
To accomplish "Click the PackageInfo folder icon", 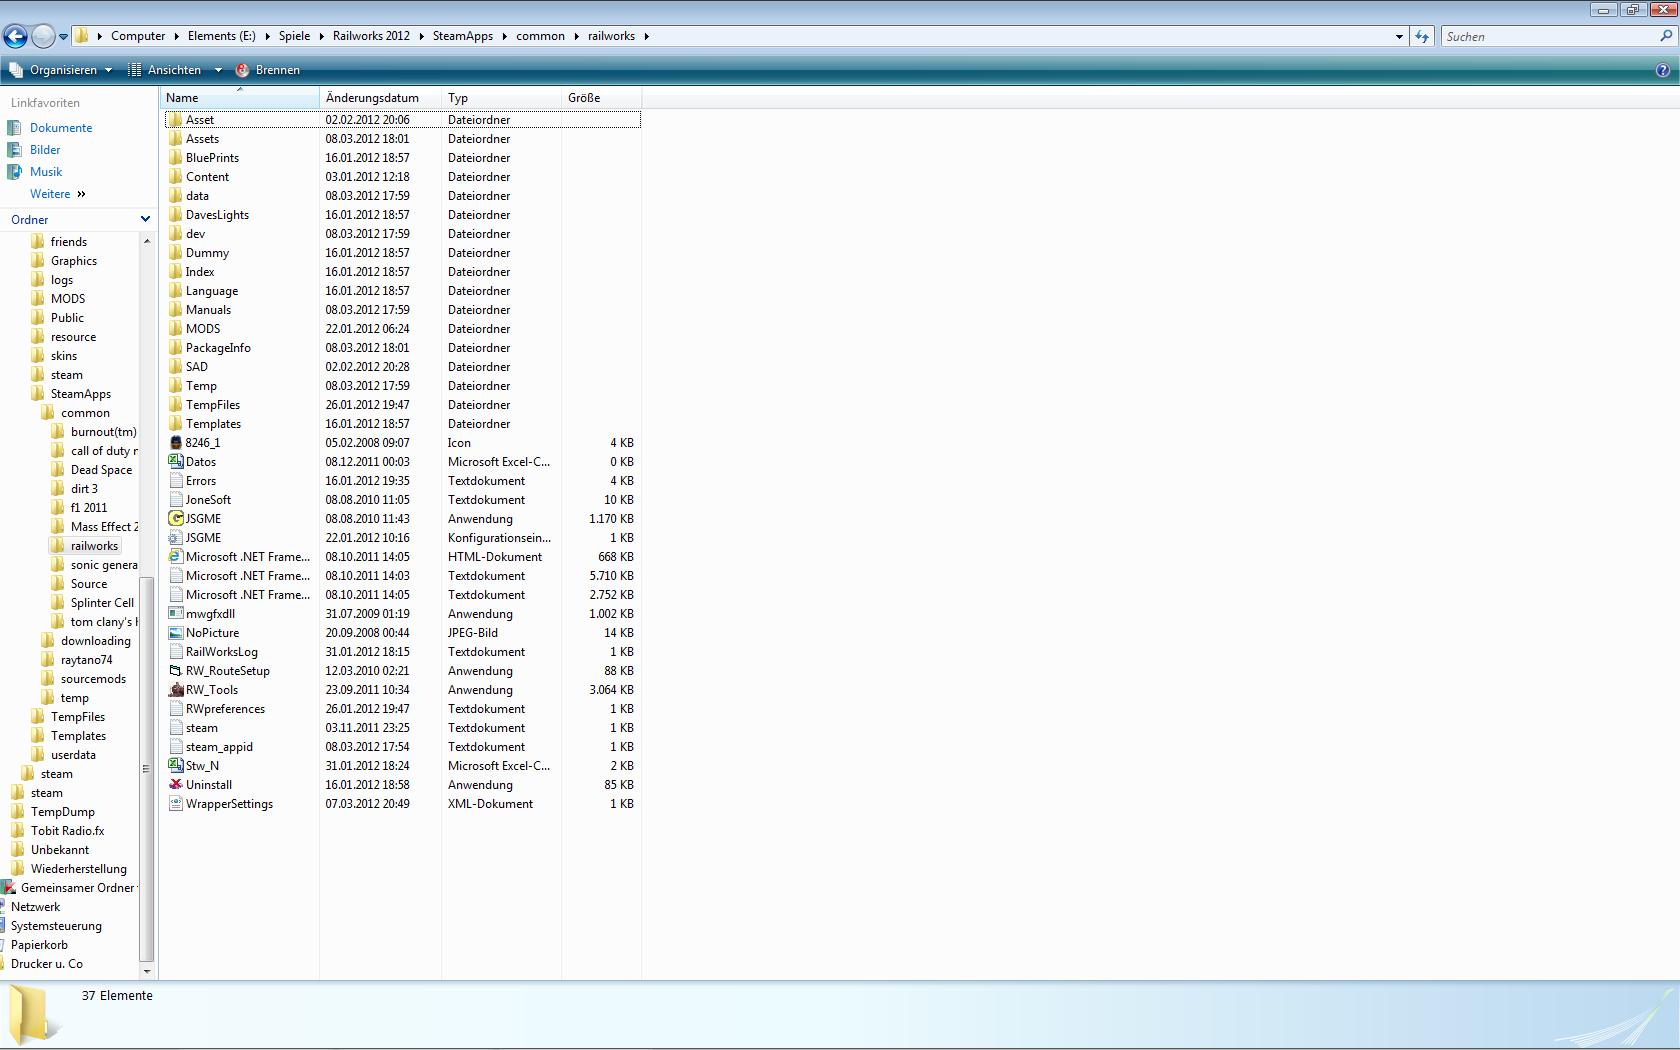I will point(176,348).
